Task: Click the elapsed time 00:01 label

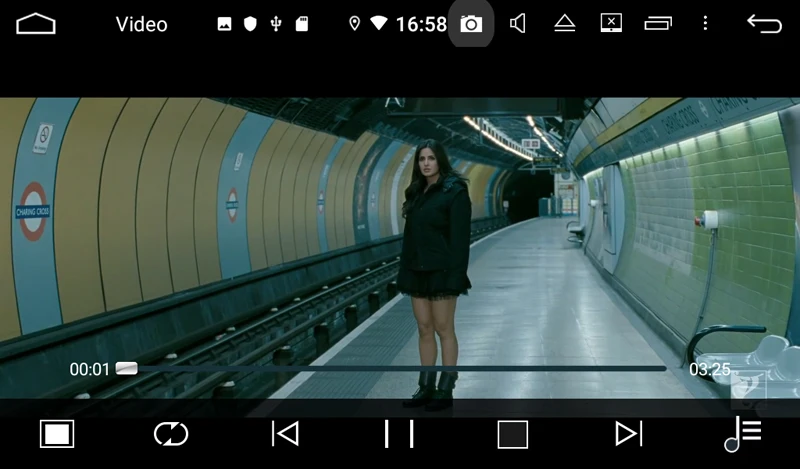Action: click(89, 369)
